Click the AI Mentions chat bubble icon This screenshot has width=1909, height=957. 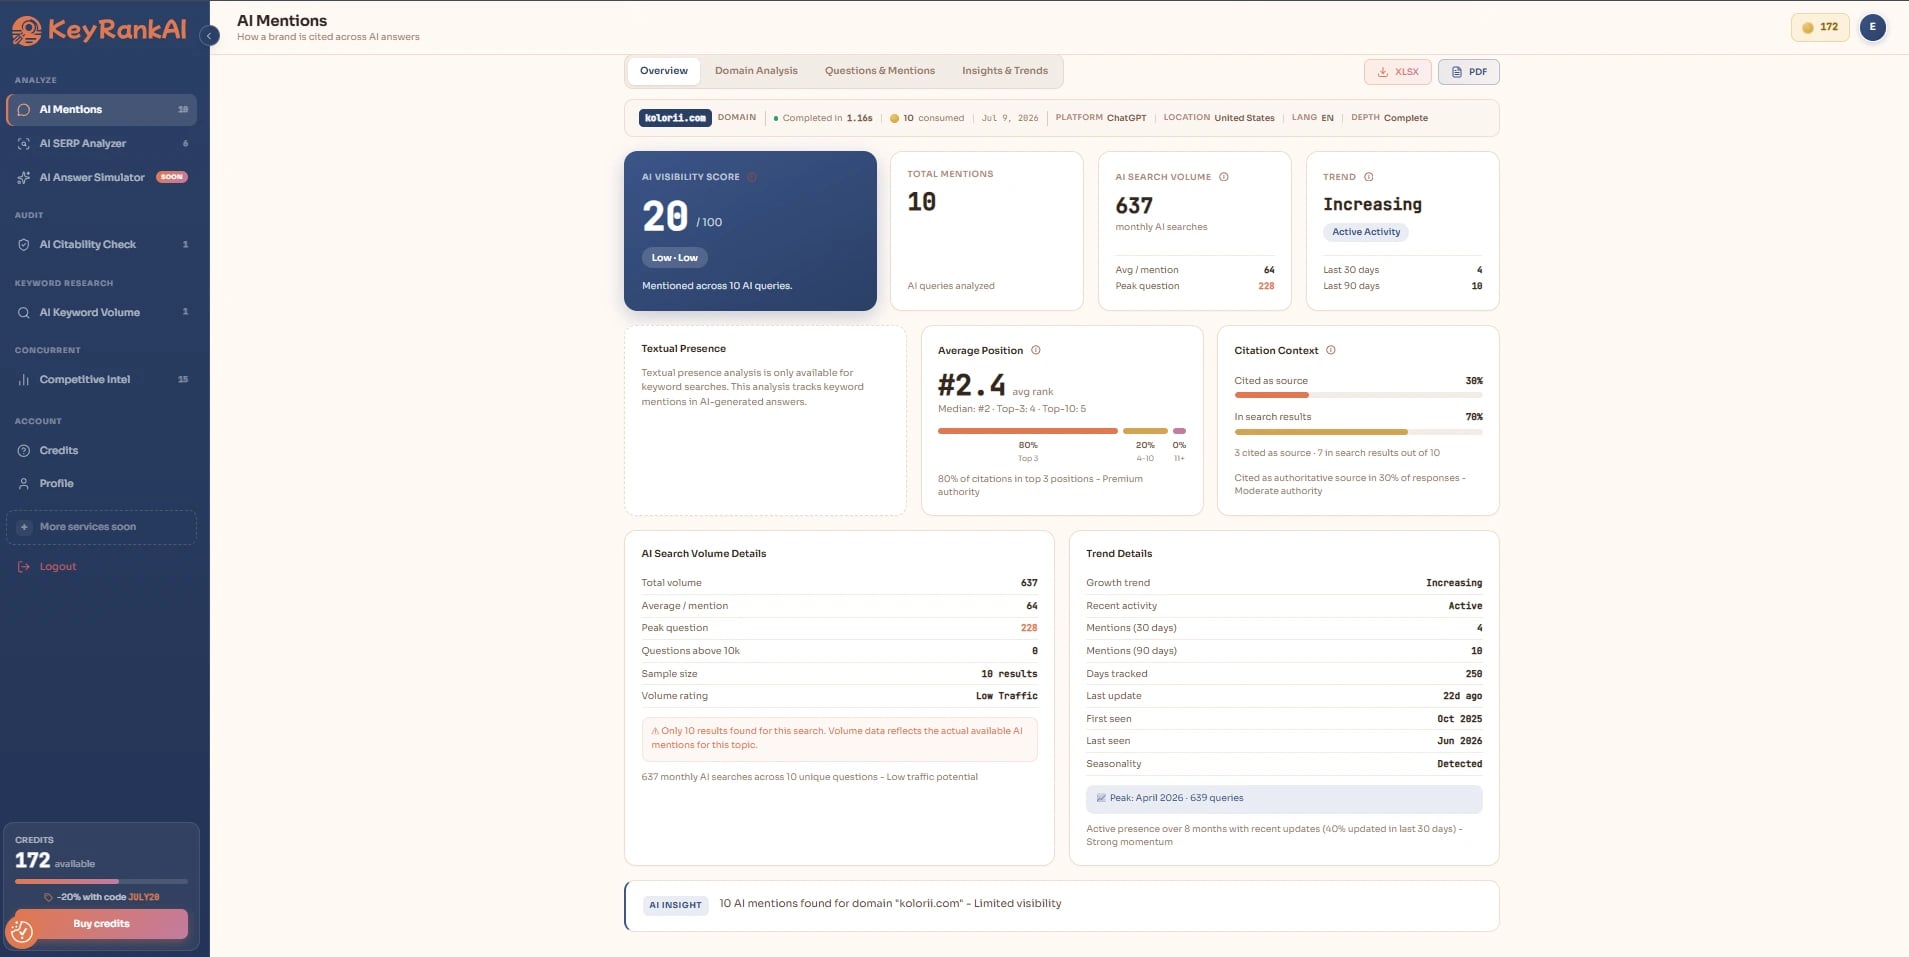[24, 109]
